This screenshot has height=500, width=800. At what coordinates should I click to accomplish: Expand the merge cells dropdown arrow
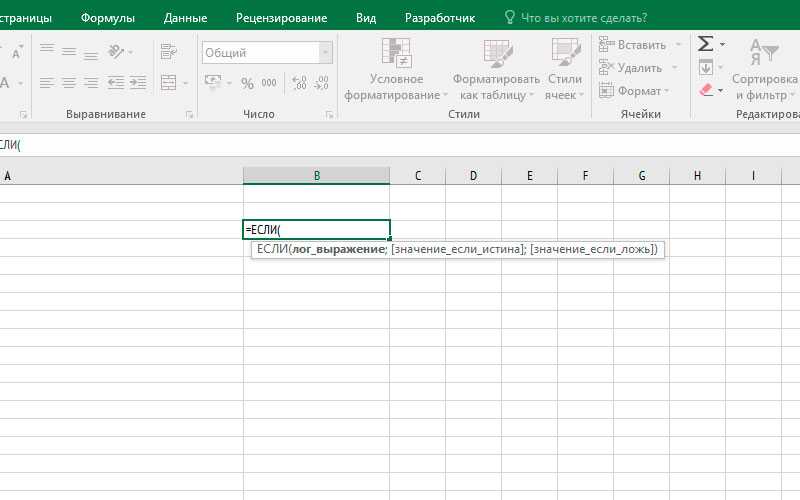185,83
